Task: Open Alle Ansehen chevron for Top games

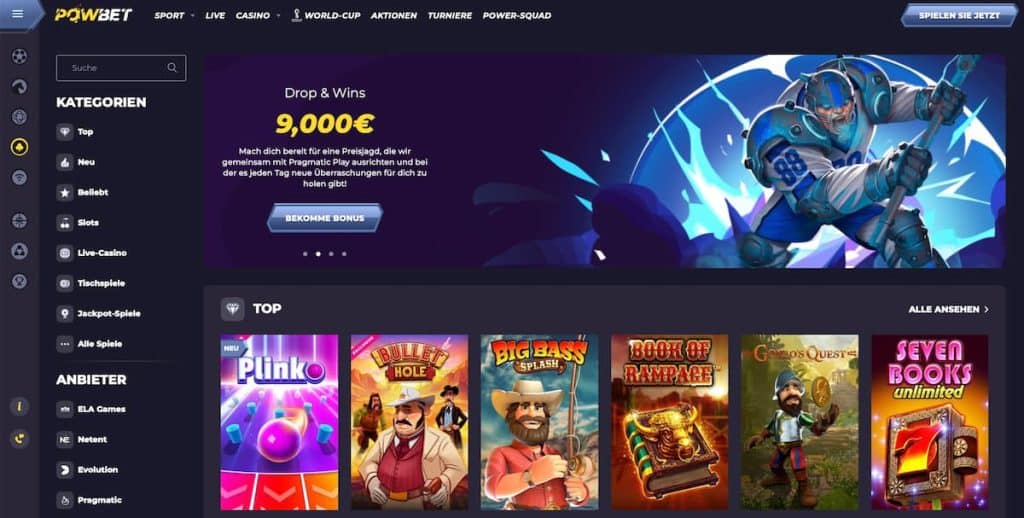Action: coord(986,309)
